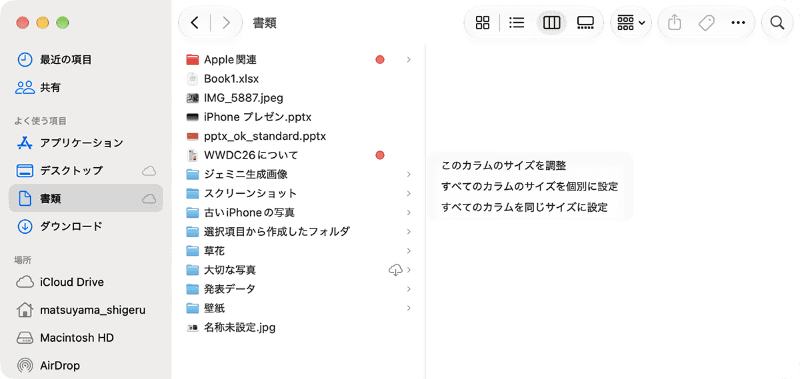The height and width of the screenshot is (379, 800).
Task: Open iCloud Drive location
Action: pos(86,282)
